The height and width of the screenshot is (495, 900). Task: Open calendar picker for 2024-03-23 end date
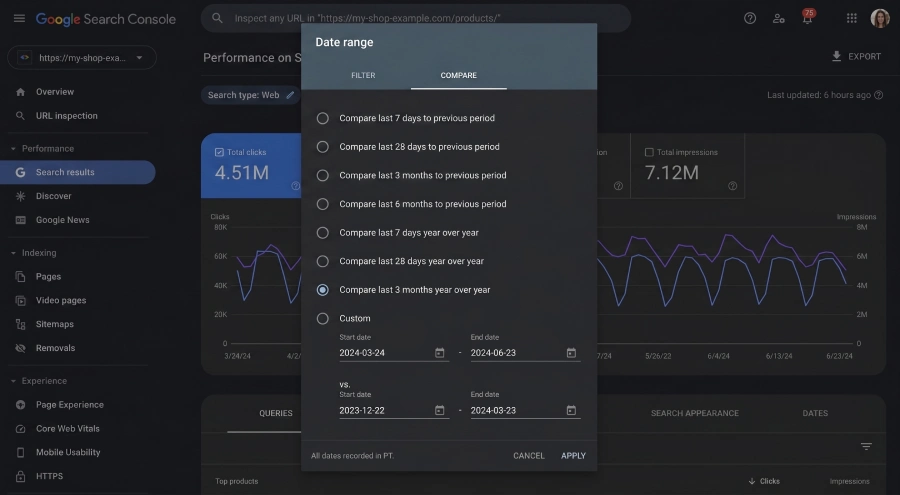tap(571, 410)
